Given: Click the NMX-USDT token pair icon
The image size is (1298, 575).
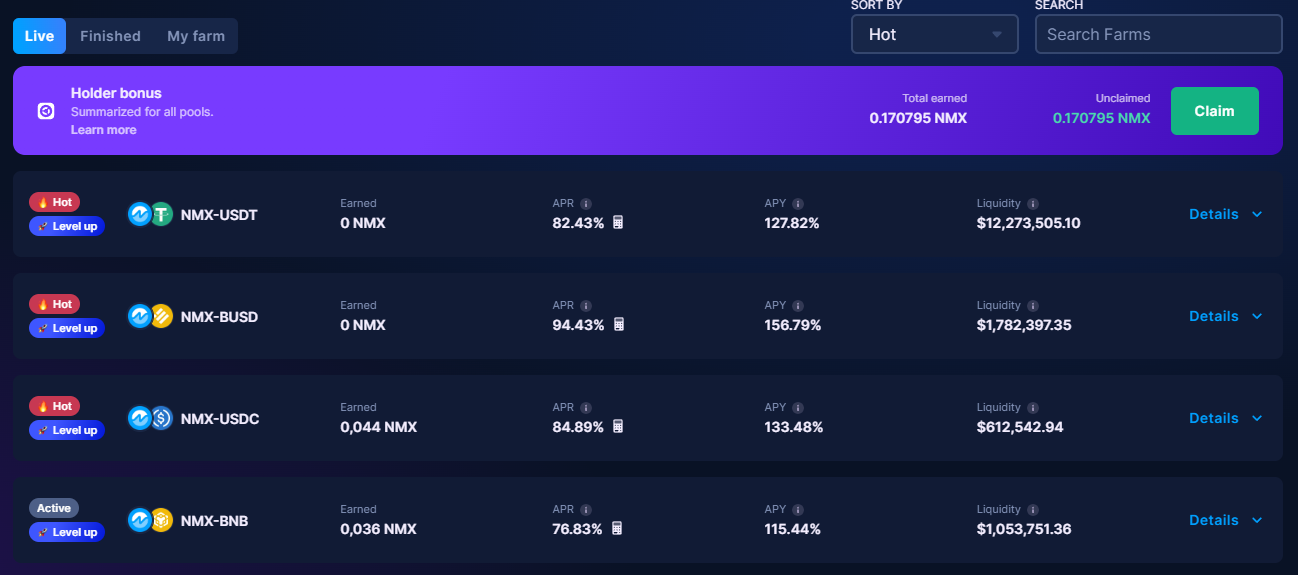Looking at the screenshot, I should click(151, 214).
